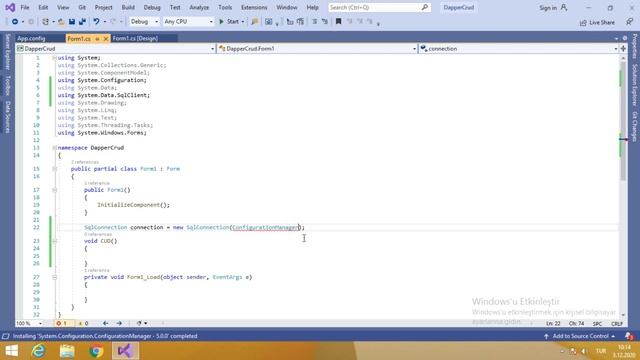Click the Decrease Indent toolbar icon
The width and height of the screenshot is (640, 360).
(290, 22)
